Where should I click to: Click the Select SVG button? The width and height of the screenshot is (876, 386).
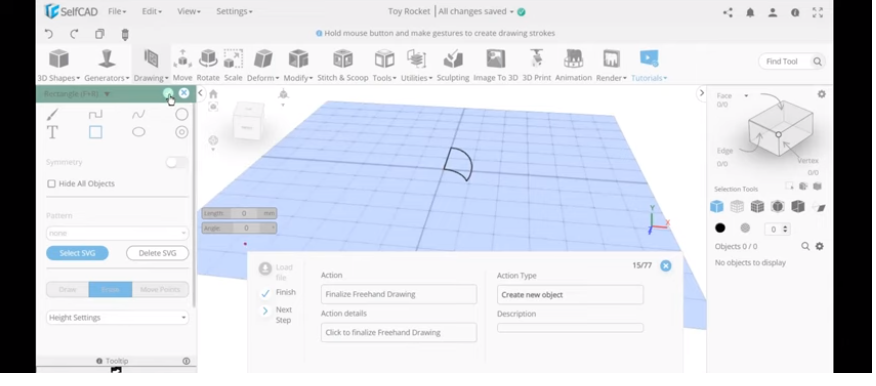pos(77,253)
